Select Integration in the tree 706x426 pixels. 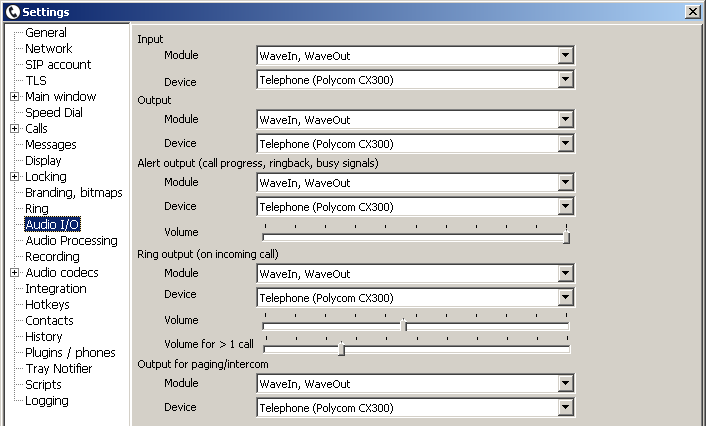56,289
